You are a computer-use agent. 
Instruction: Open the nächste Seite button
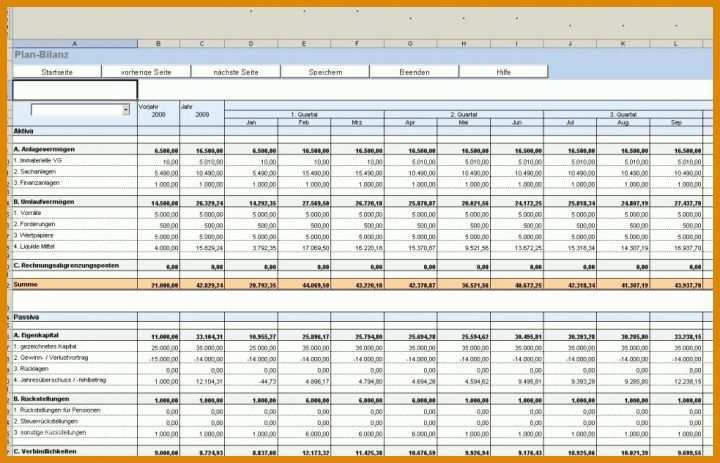coord(236,72)
